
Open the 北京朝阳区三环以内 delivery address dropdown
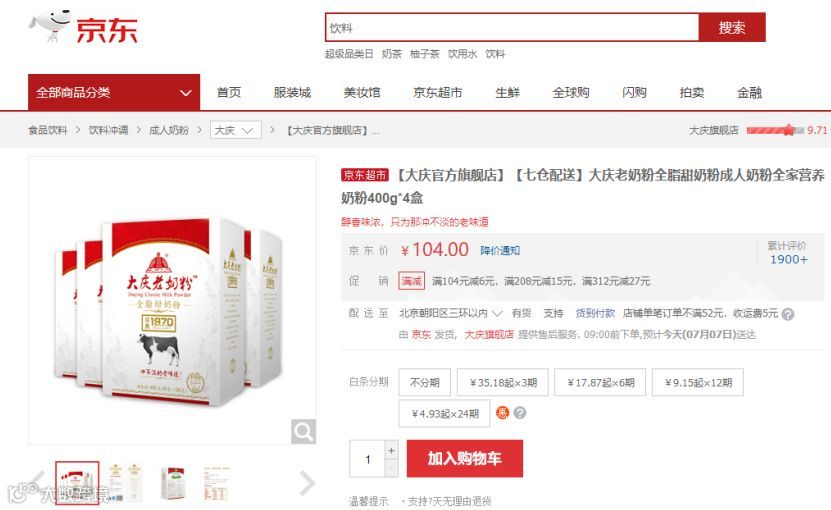(x=450, y=313)
